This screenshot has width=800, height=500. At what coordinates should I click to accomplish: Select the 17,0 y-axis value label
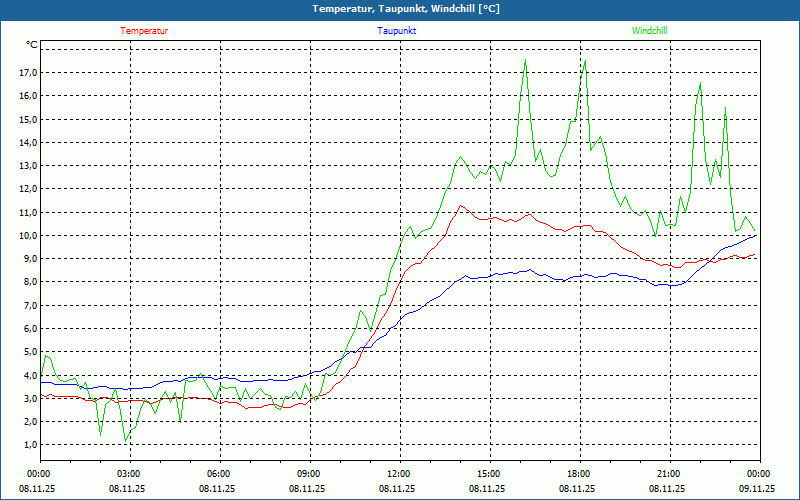click(28, 73)
